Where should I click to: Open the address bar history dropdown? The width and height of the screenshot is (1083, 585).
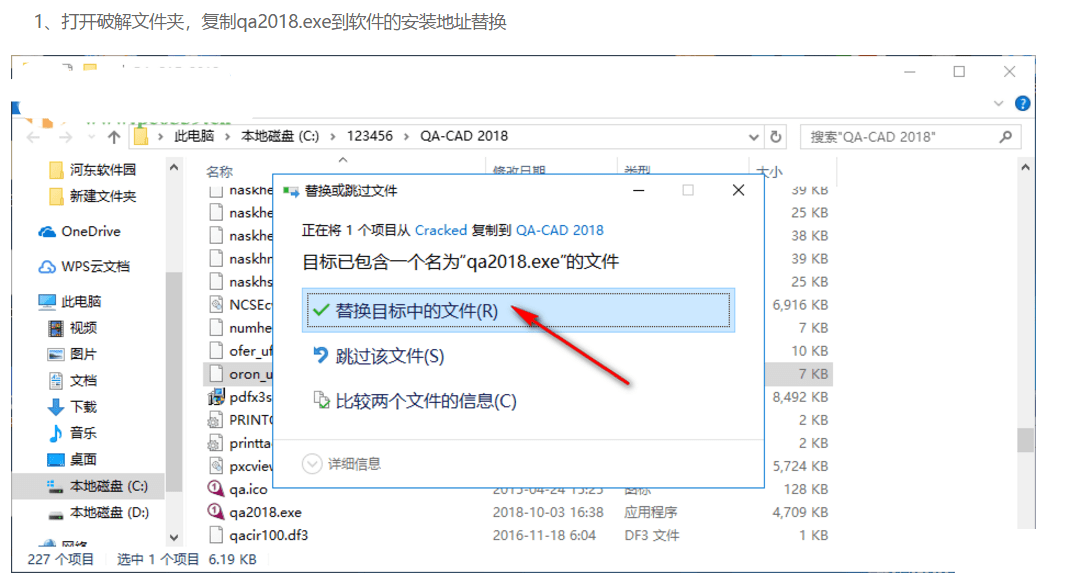click(x=754, y=137)
